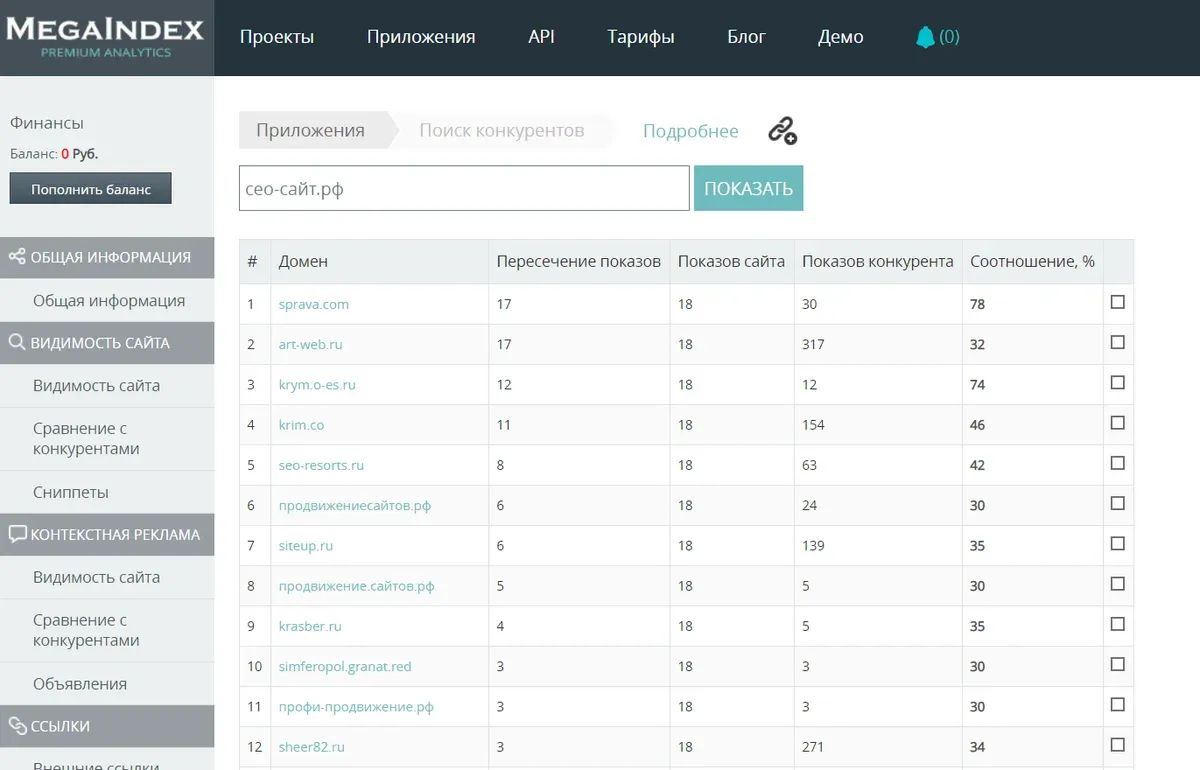Tick the checkbox for art-web.ru row
Screen dimensions: 1200x770
point(1118,342)
